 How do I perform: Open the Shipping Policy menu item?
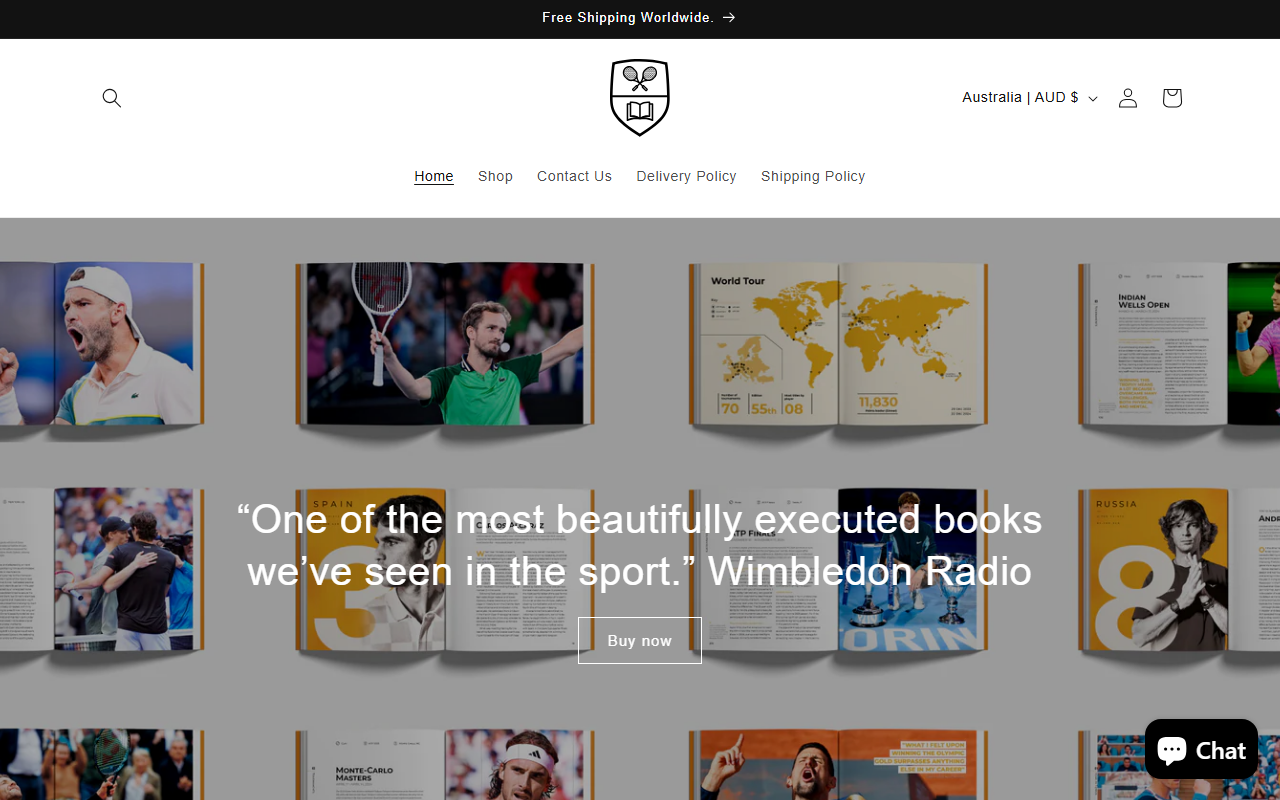pyautogui.click(x=813, y=176)
